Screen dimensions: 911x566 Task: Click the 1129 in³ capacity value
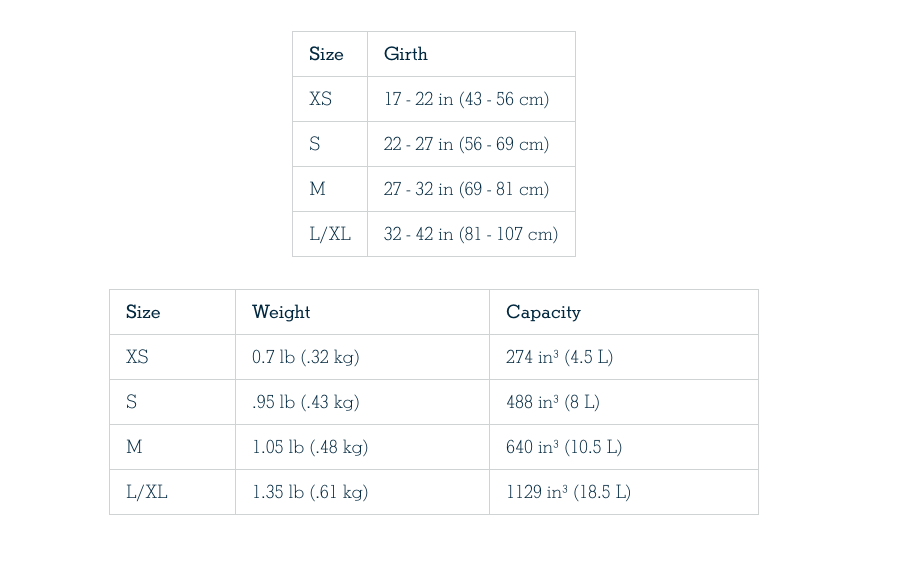pyautogui.click(x=568, y=492)
